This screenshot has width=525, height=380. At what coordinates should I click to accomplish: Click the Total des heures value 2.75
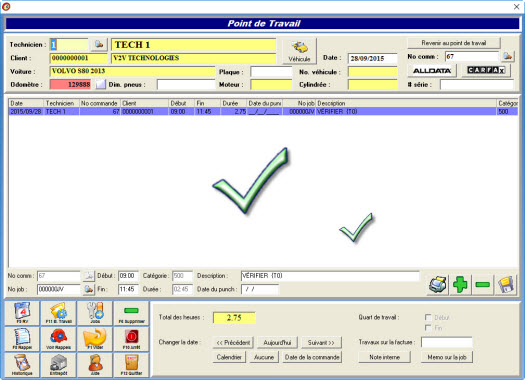234,317
